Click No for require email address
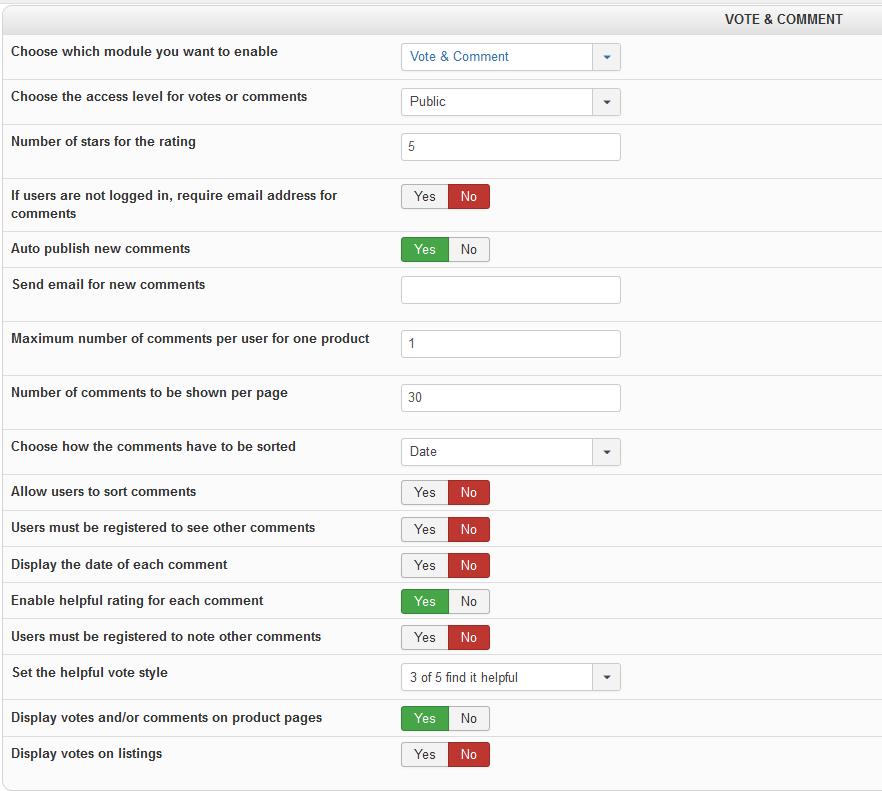 469,197
